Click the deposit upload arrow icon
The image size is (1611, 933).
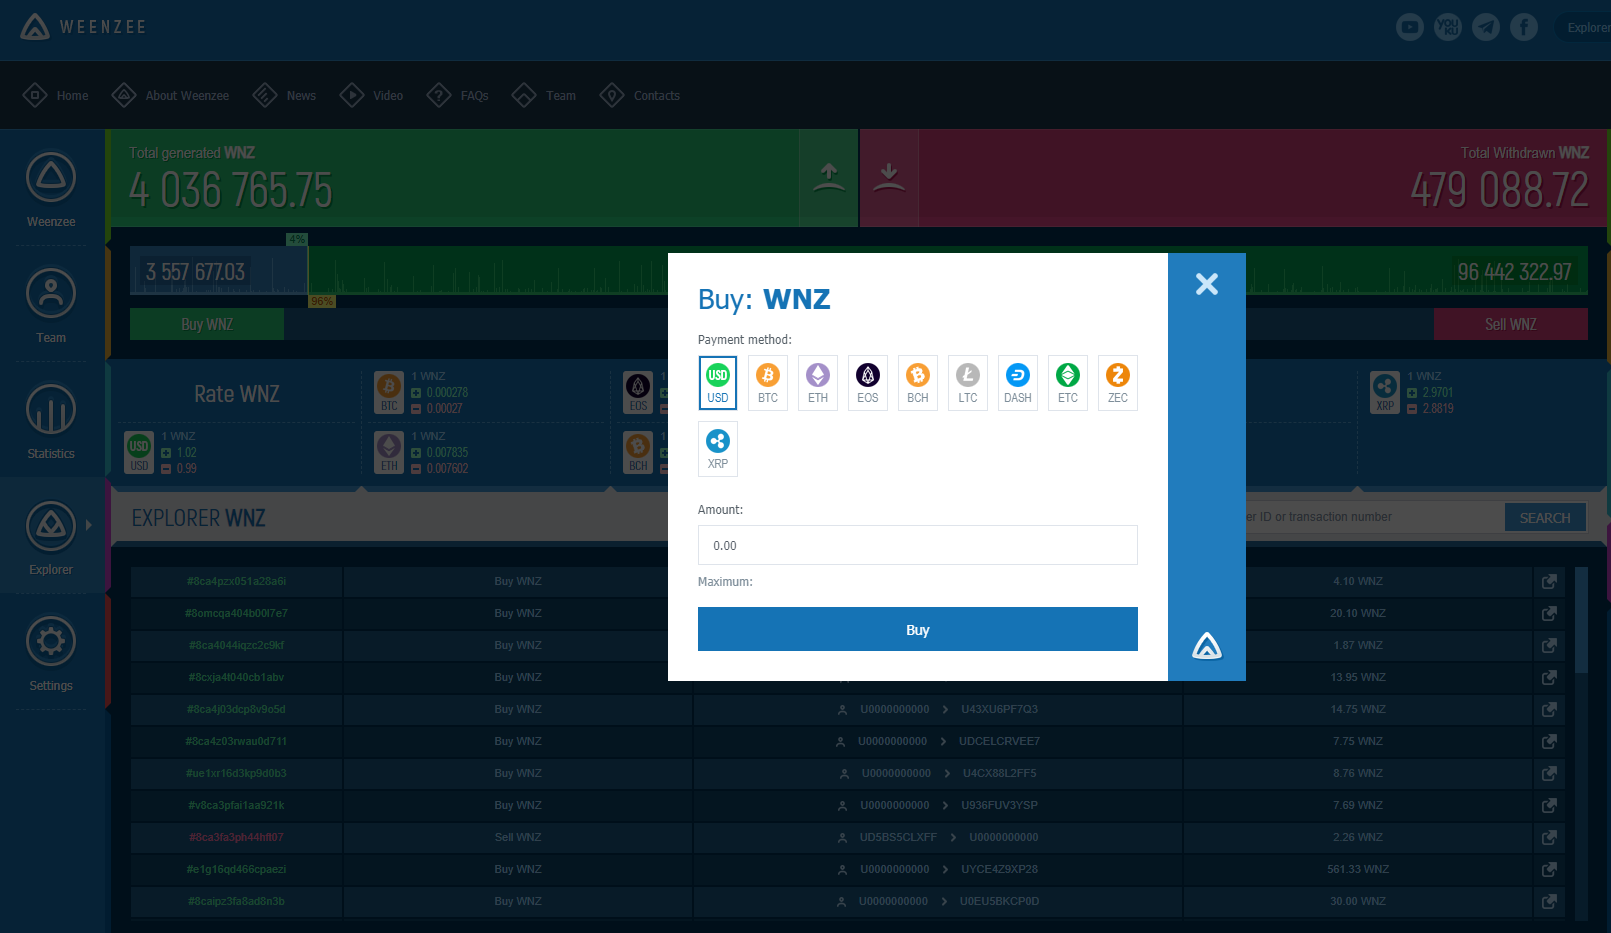coord(829,178)
